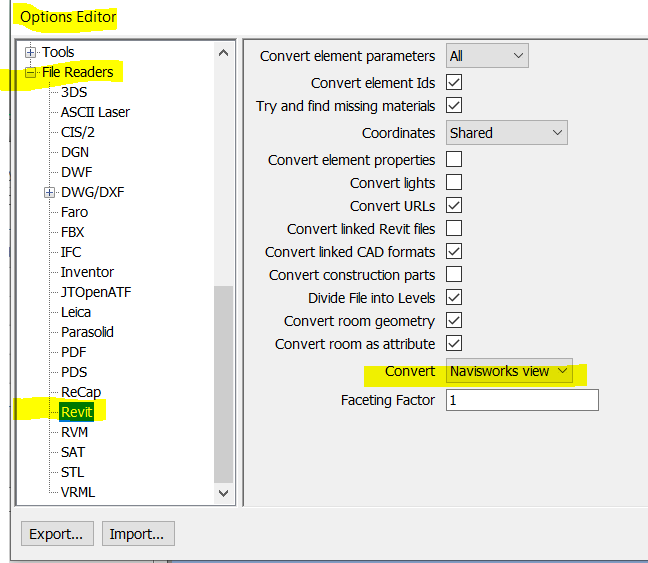Open the FBX reader options

point(73,232)
